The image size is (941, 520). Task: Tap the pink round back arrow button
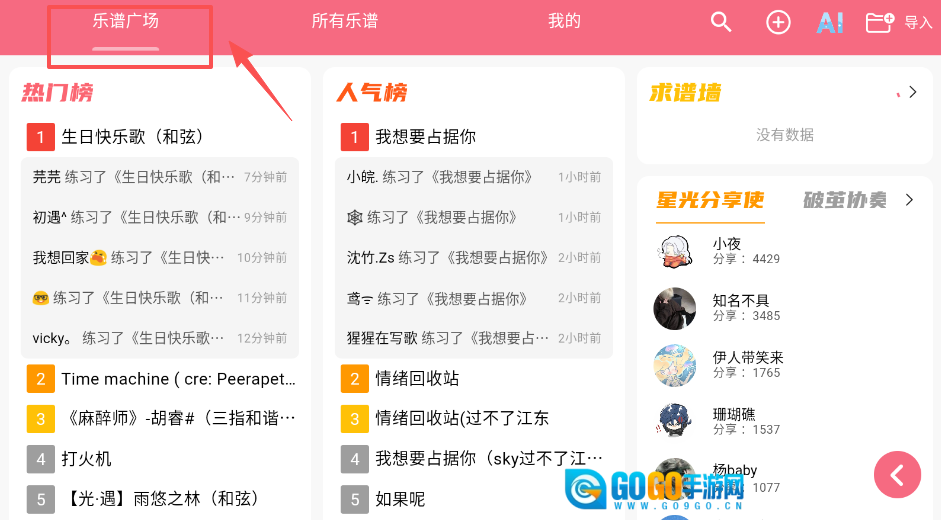[x=897, y=475]
